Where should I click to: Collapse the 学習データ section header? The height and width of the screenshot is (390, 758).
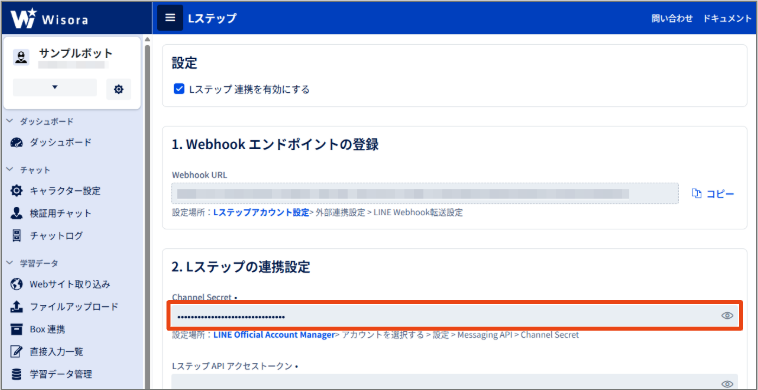(x=32, y=263)
